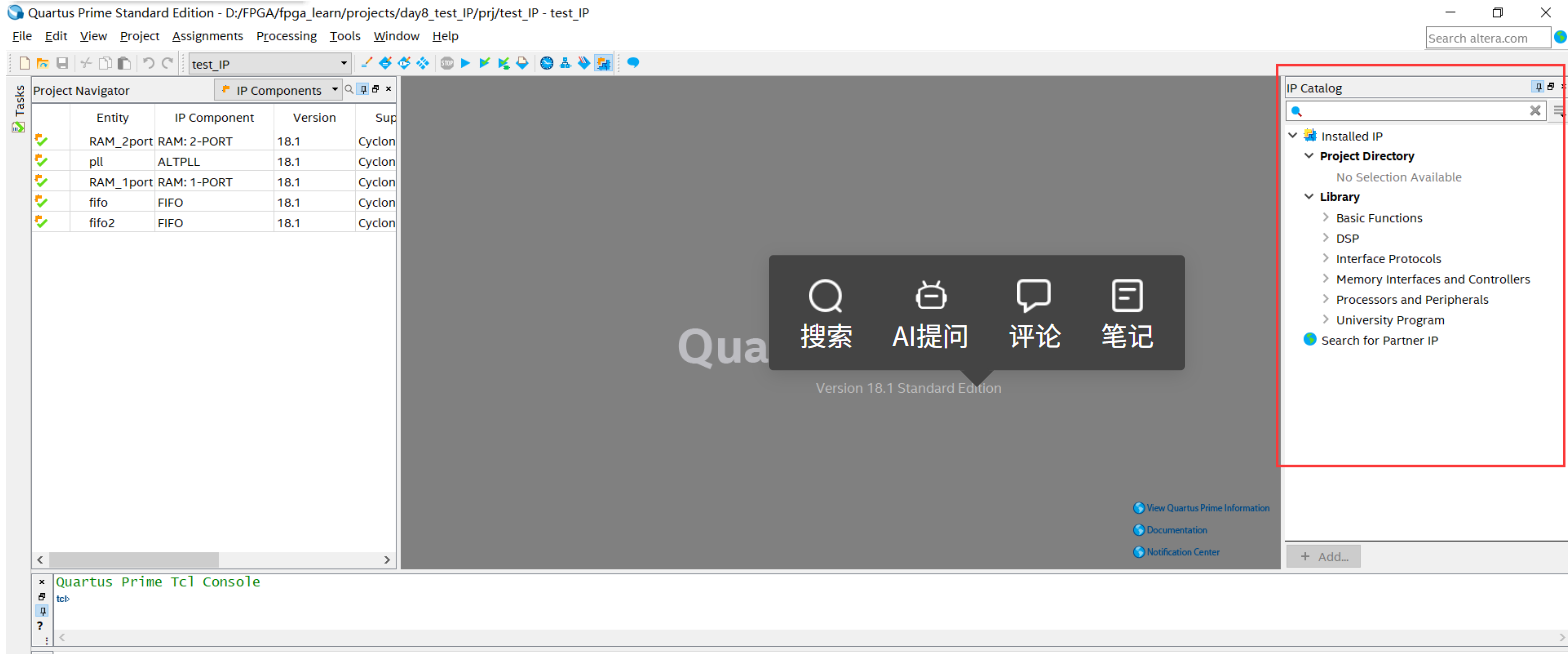Click the AI提问 popup button
The width and height of the screenshot is (1568, 654).
coord(930,313)
